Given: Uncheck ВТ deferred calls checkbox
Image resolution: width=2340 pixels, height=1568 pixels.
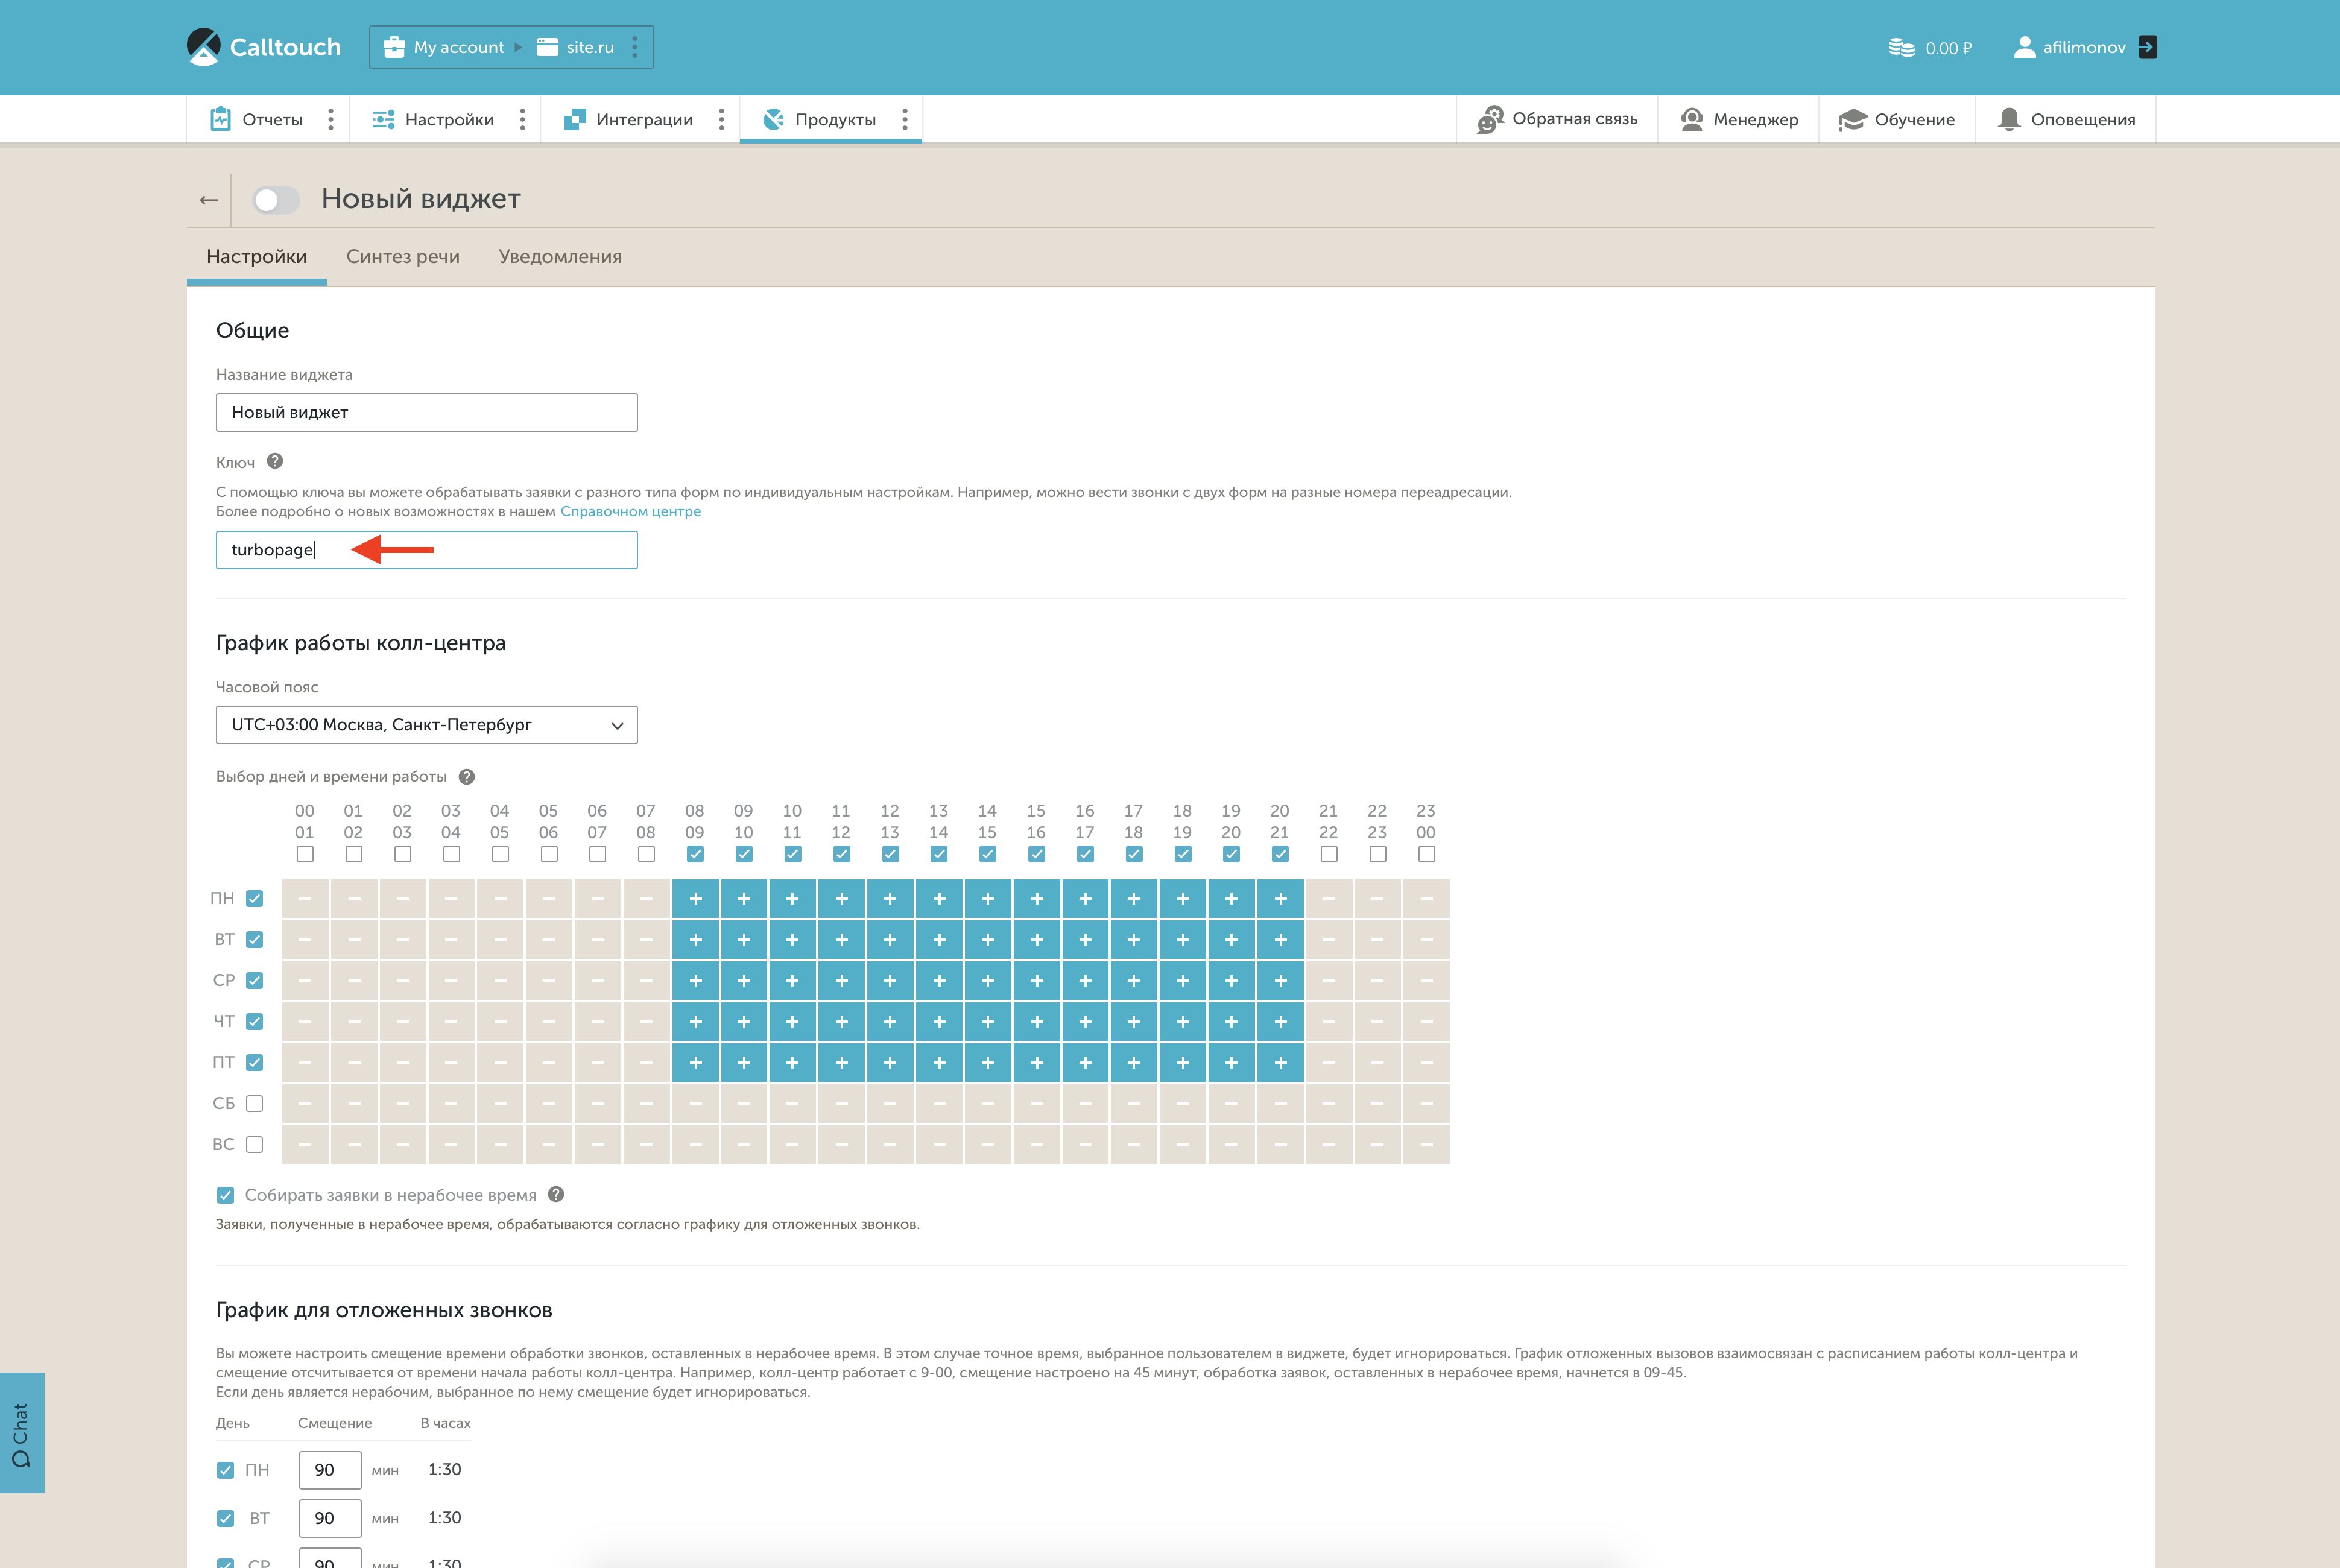Looking at the screenshot, I should pyautogui.click(x=226, y=1518).
